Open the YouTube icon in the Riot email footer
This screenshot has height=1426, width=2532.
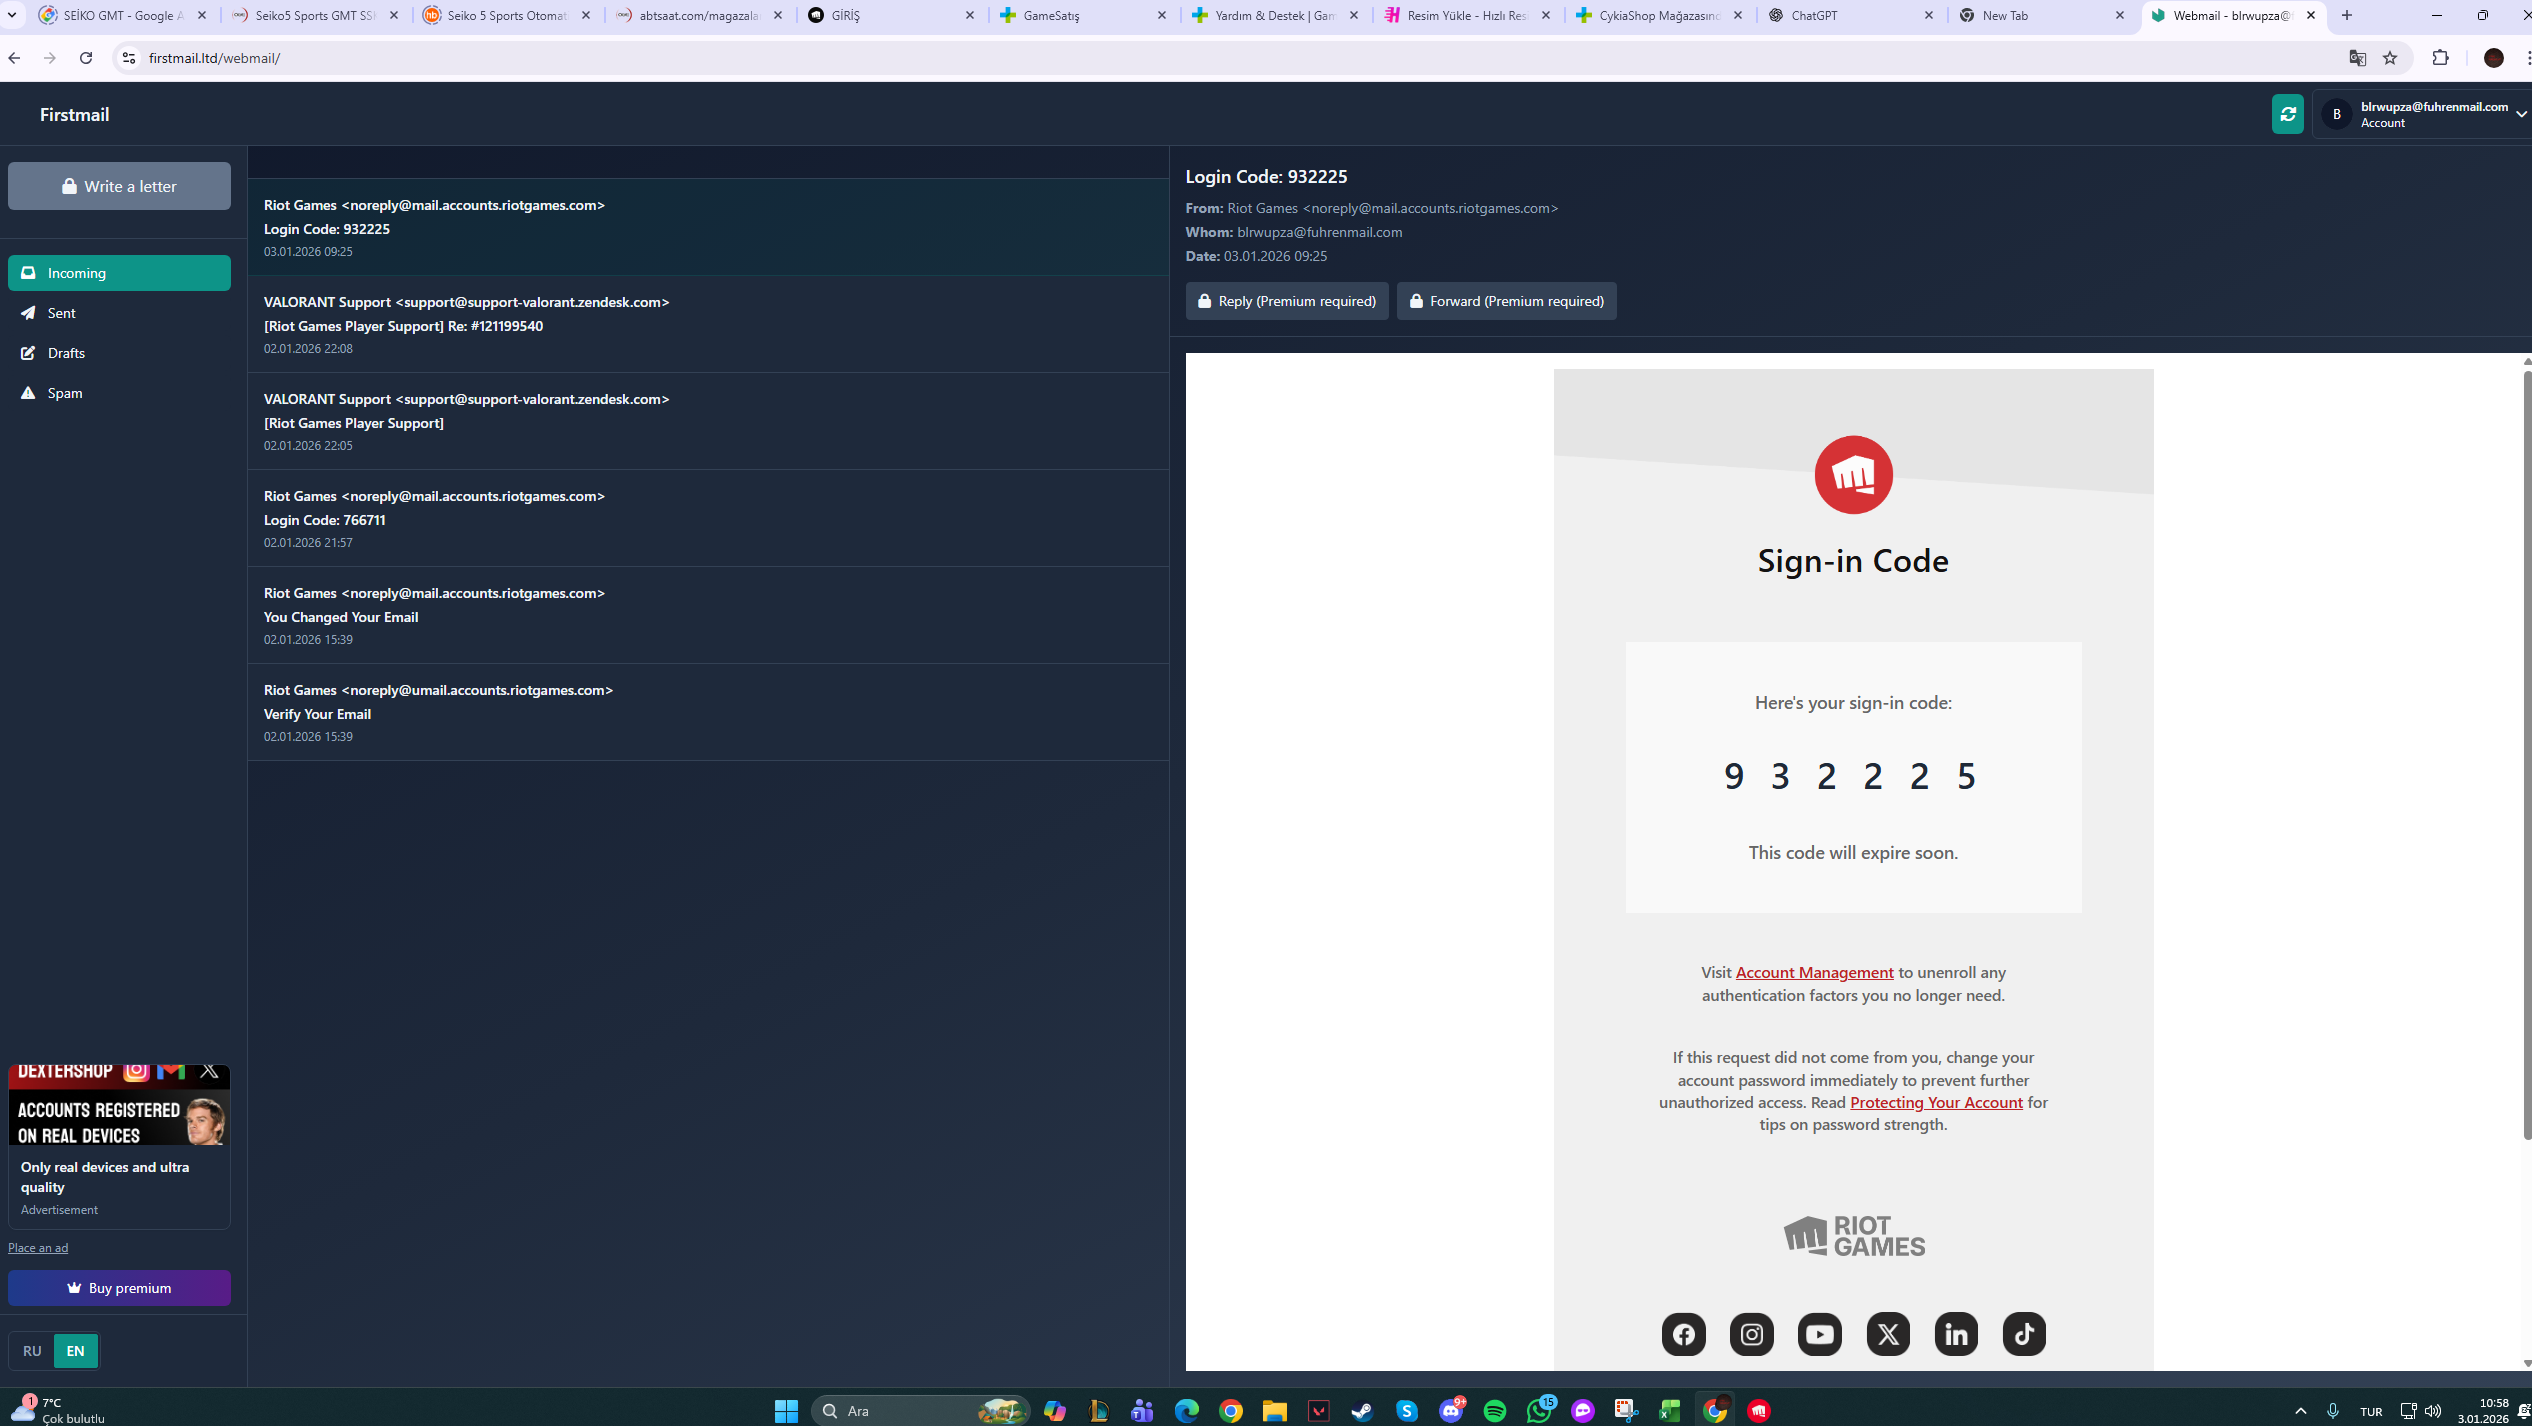[x=1820, y=1334]
